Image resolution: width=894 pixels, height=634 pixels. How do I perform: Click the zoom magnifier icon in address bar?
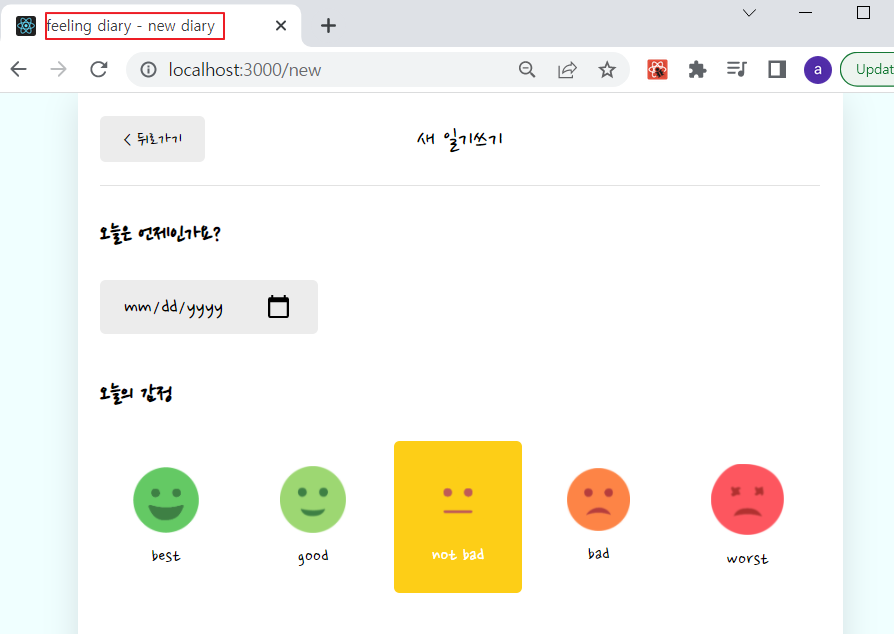click(527, 70)
